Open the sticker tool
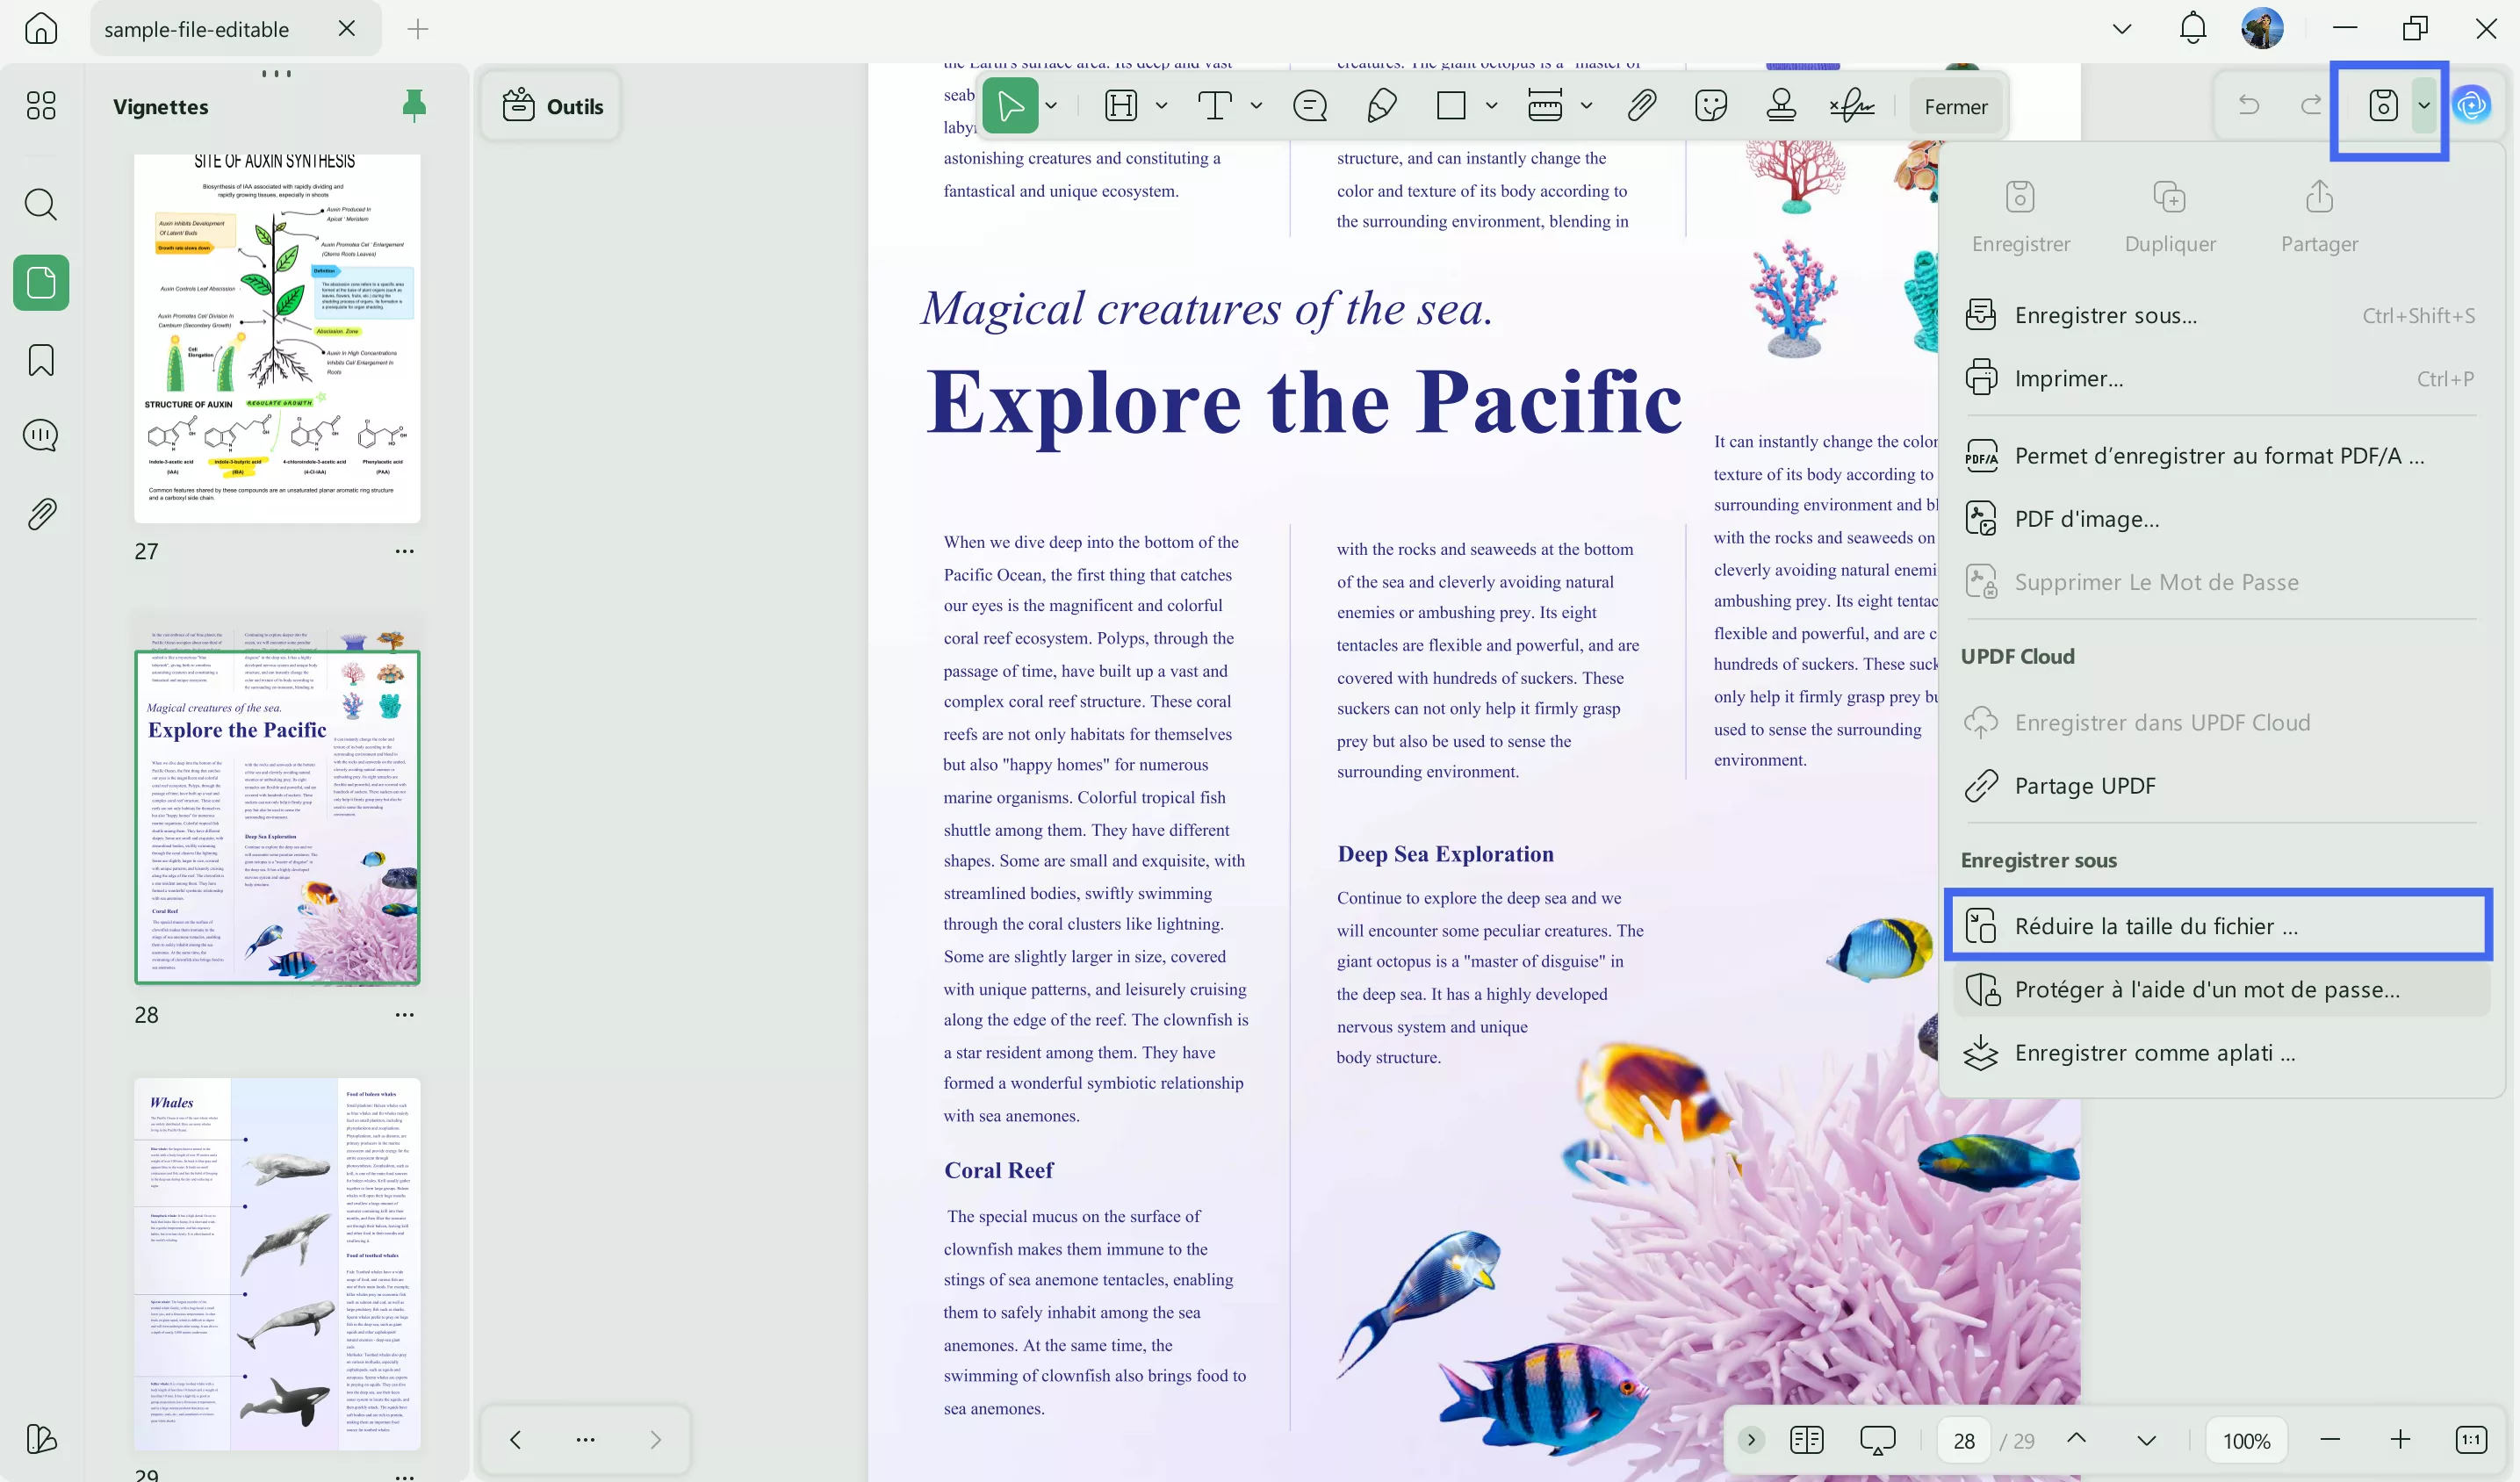The height and width of the screenshot is (1482, 2520). coord(1711,105)
